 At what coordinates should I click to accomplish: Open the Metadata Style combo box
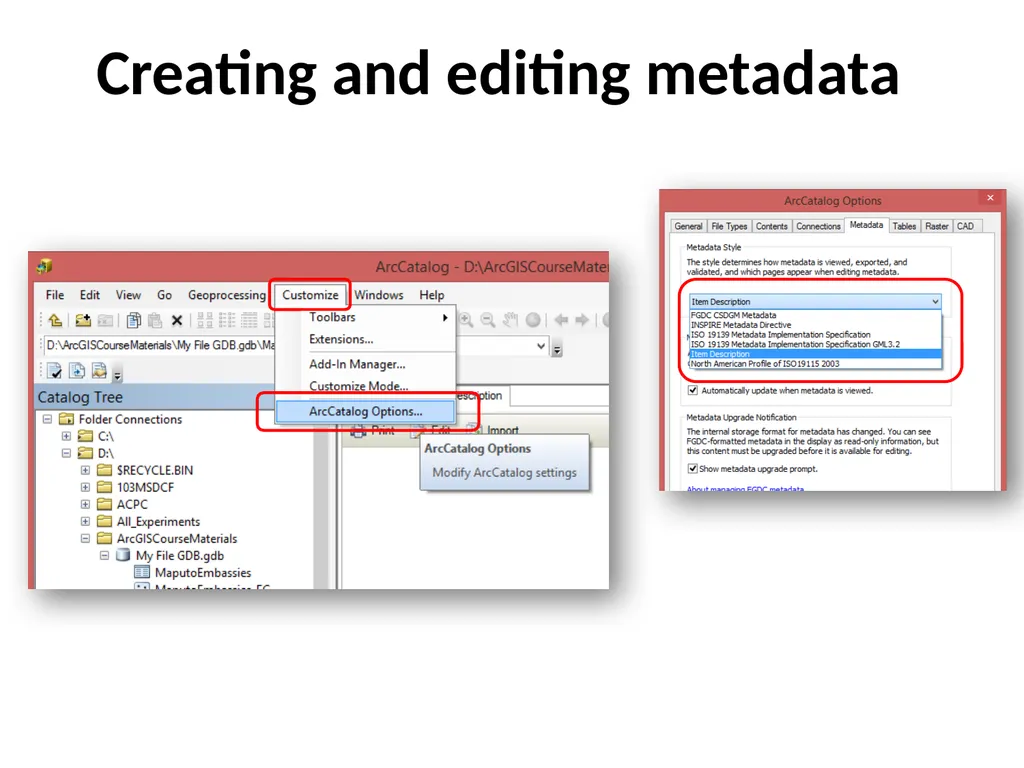(x=815, y=301)
